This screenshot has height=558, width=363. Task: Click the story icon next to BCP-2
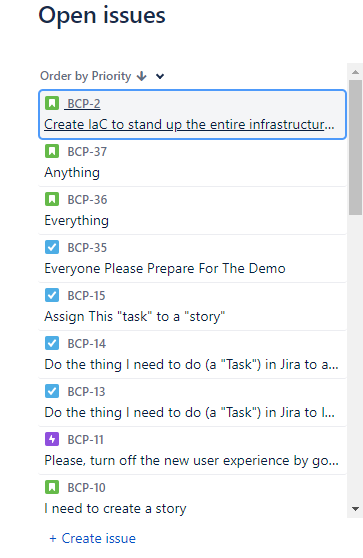52,104
